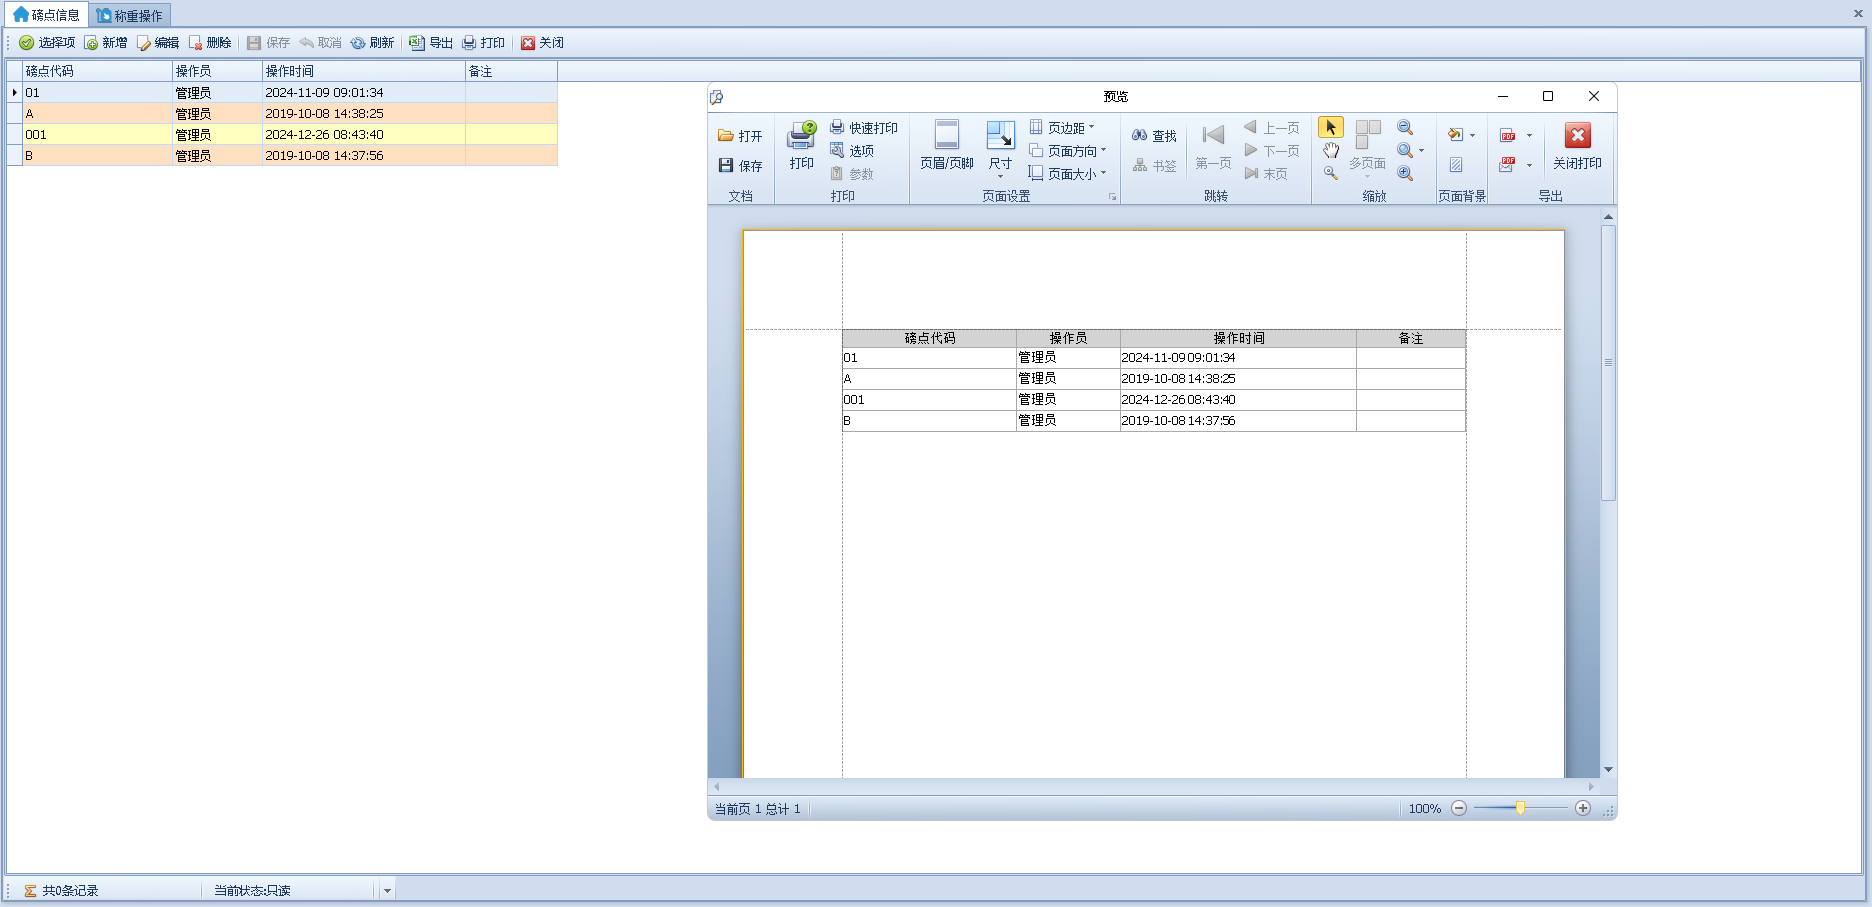Click the preview window title bar icon

click(x=716, y=97)
